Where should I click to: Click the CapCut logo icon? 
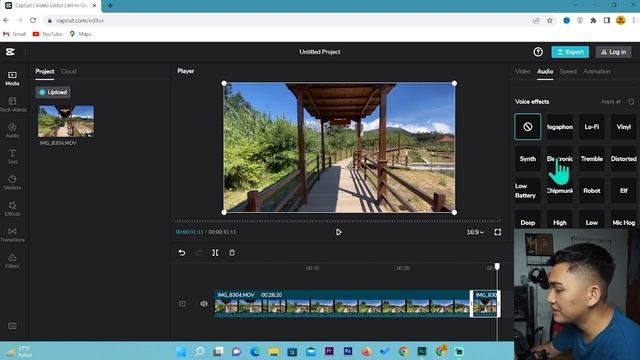pos(10,52)
